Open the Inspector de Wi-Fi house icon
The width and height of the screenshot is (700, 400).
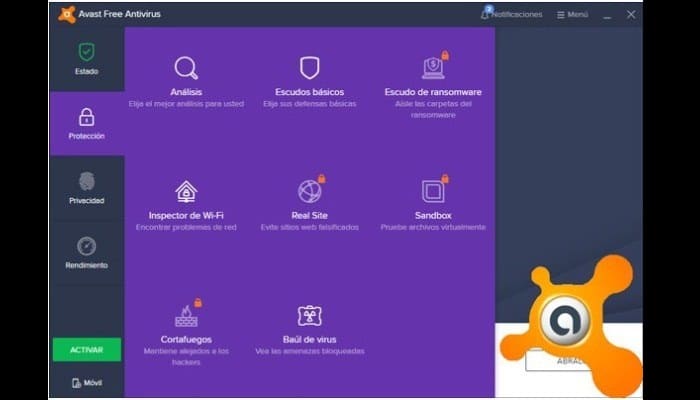186,192
